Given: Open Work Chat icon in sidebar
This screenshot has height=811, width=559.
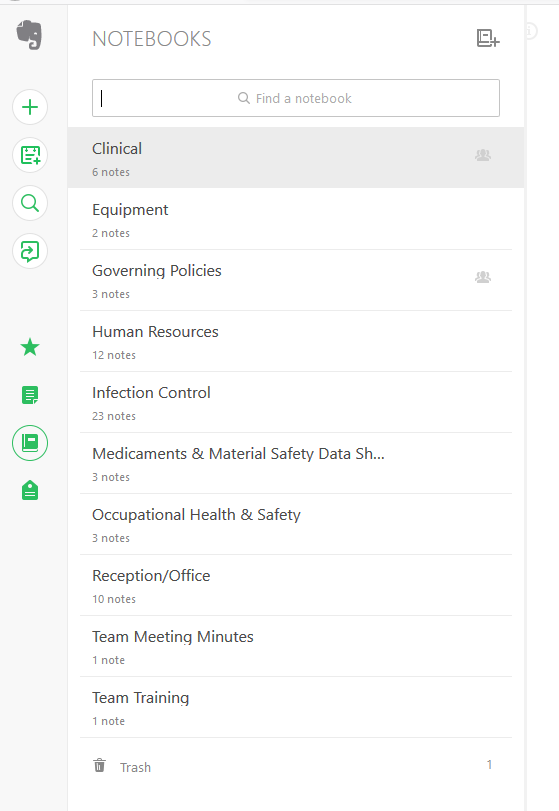Looking at the screenshot, I should point(30,251).
